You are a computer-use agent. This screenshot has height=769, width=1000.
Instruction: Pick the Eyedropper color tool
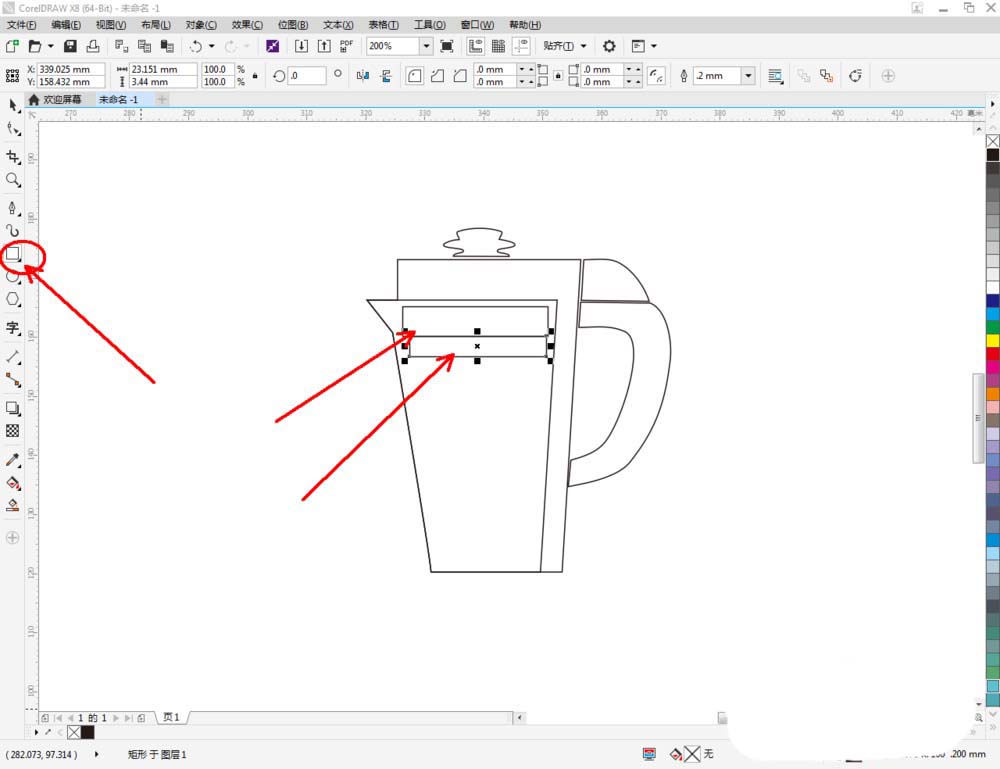coord(13,460)
